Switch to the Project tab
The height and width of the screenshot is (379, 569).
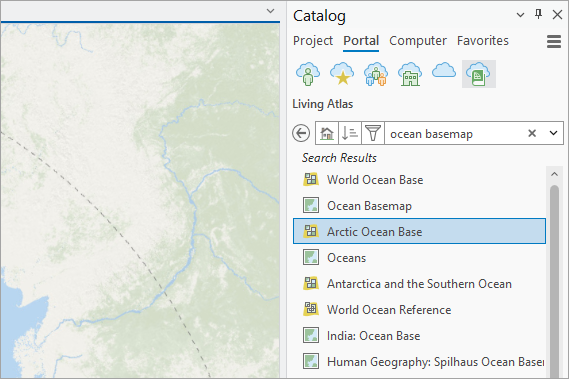coord(313,41)
